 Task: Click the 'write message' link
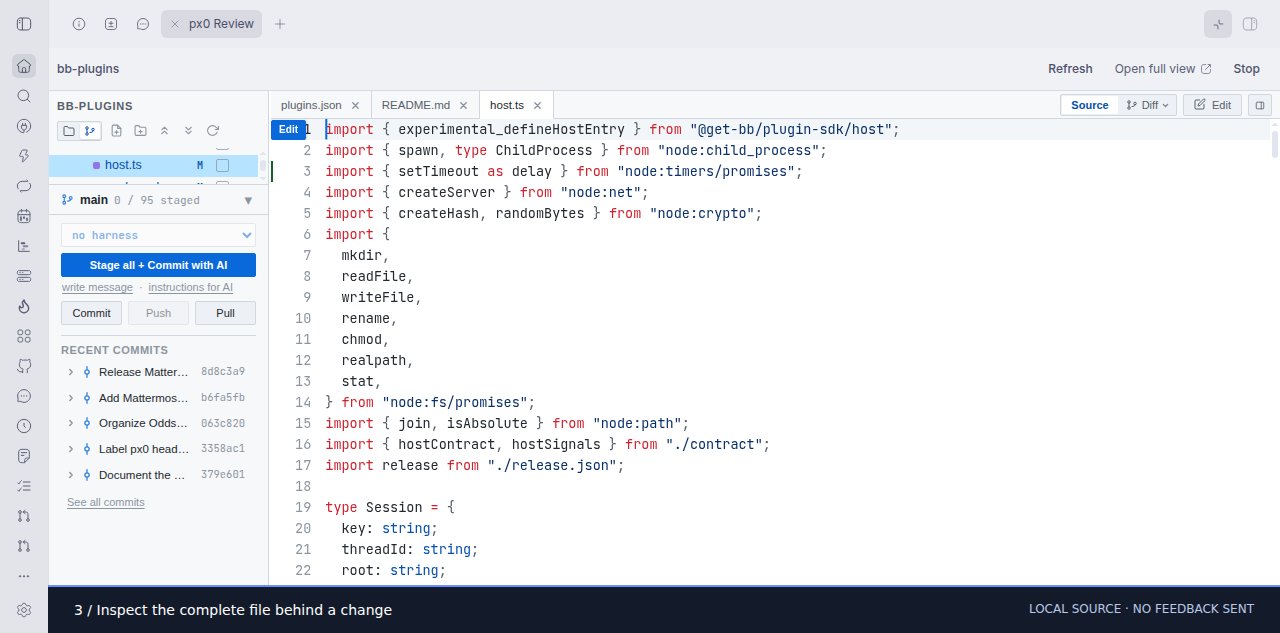pos(97,287)
